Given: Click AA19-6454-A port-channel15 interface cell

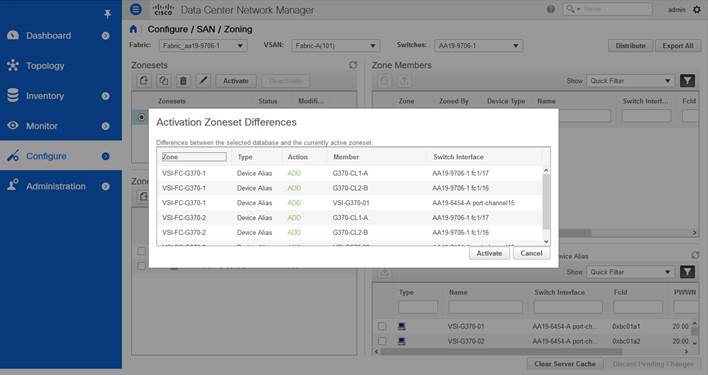Looking at the screenshot, I should (x=473, y=203).
